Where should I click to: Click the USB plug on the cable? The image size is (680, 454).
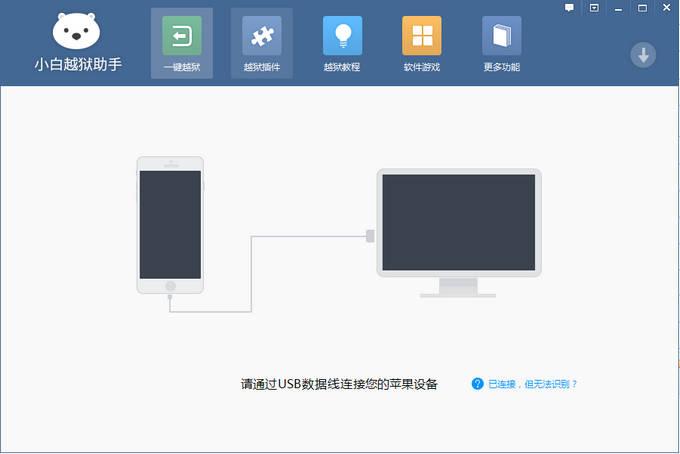pyautogui.click(x=371, y=237)
